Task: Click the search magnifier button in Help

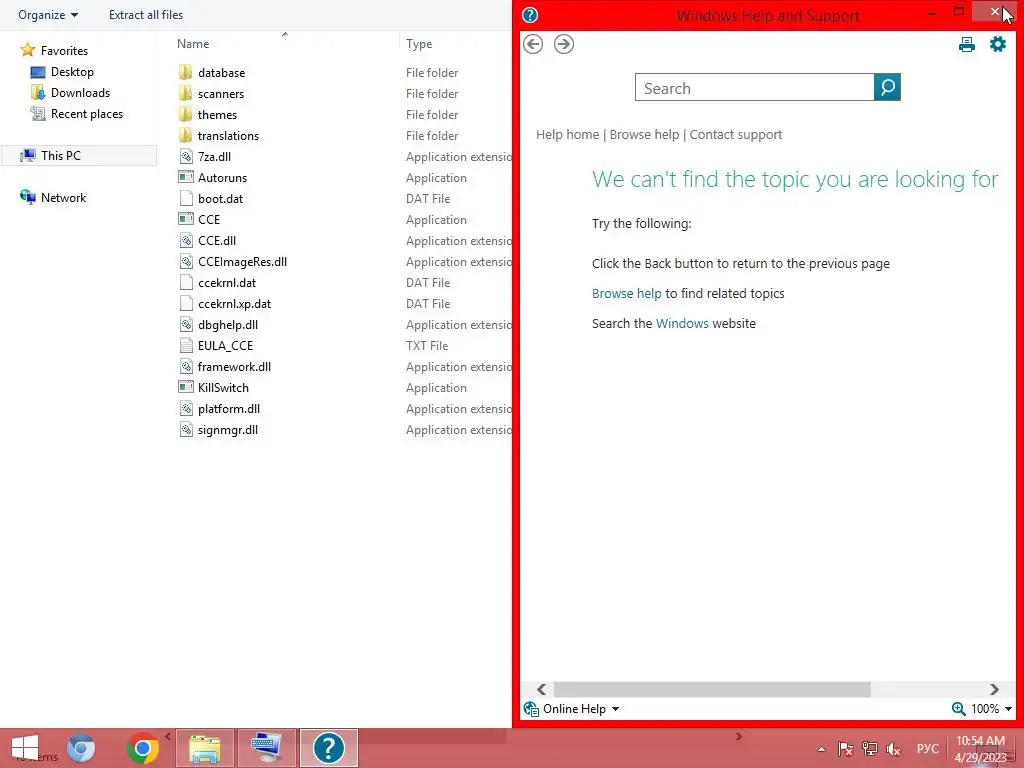Action: pos(887,88)
